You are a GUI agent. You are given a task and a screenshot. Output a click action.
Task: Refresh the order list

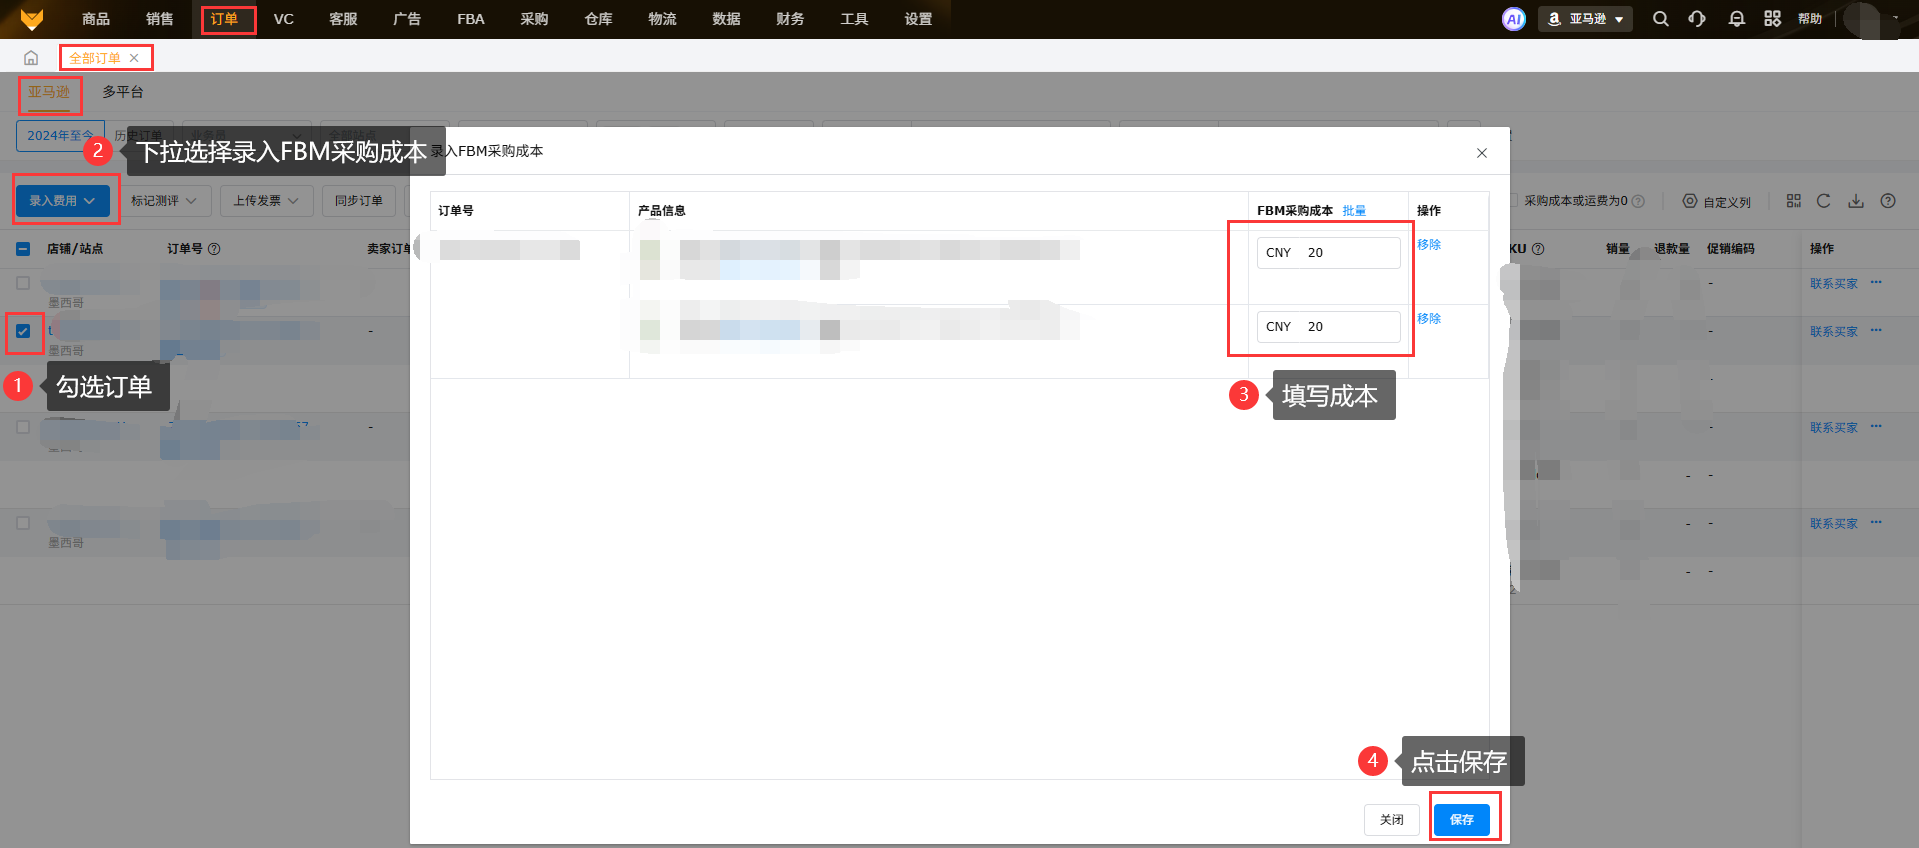[1824, 201]
